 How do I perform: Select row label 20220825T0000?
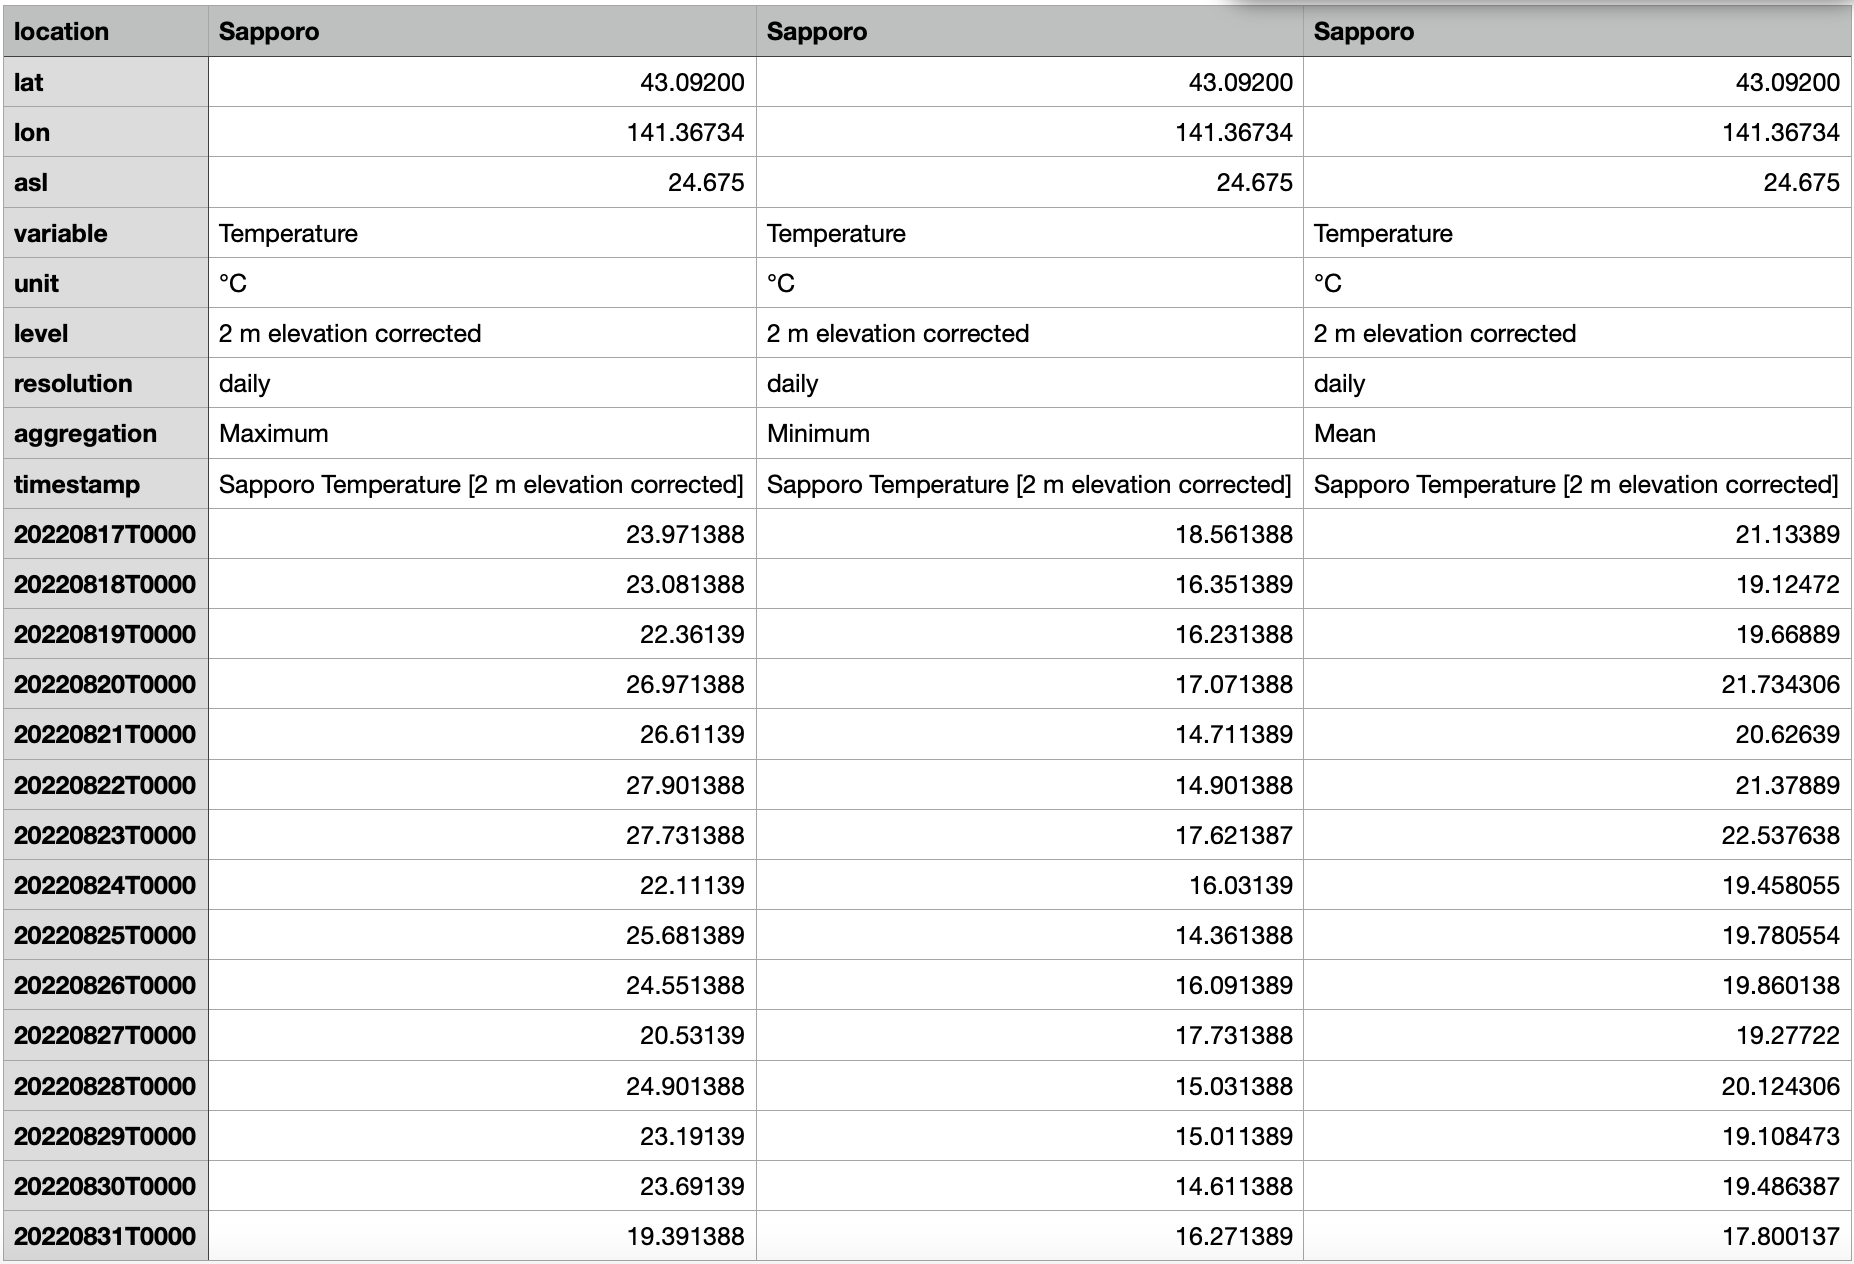(105, 935)
